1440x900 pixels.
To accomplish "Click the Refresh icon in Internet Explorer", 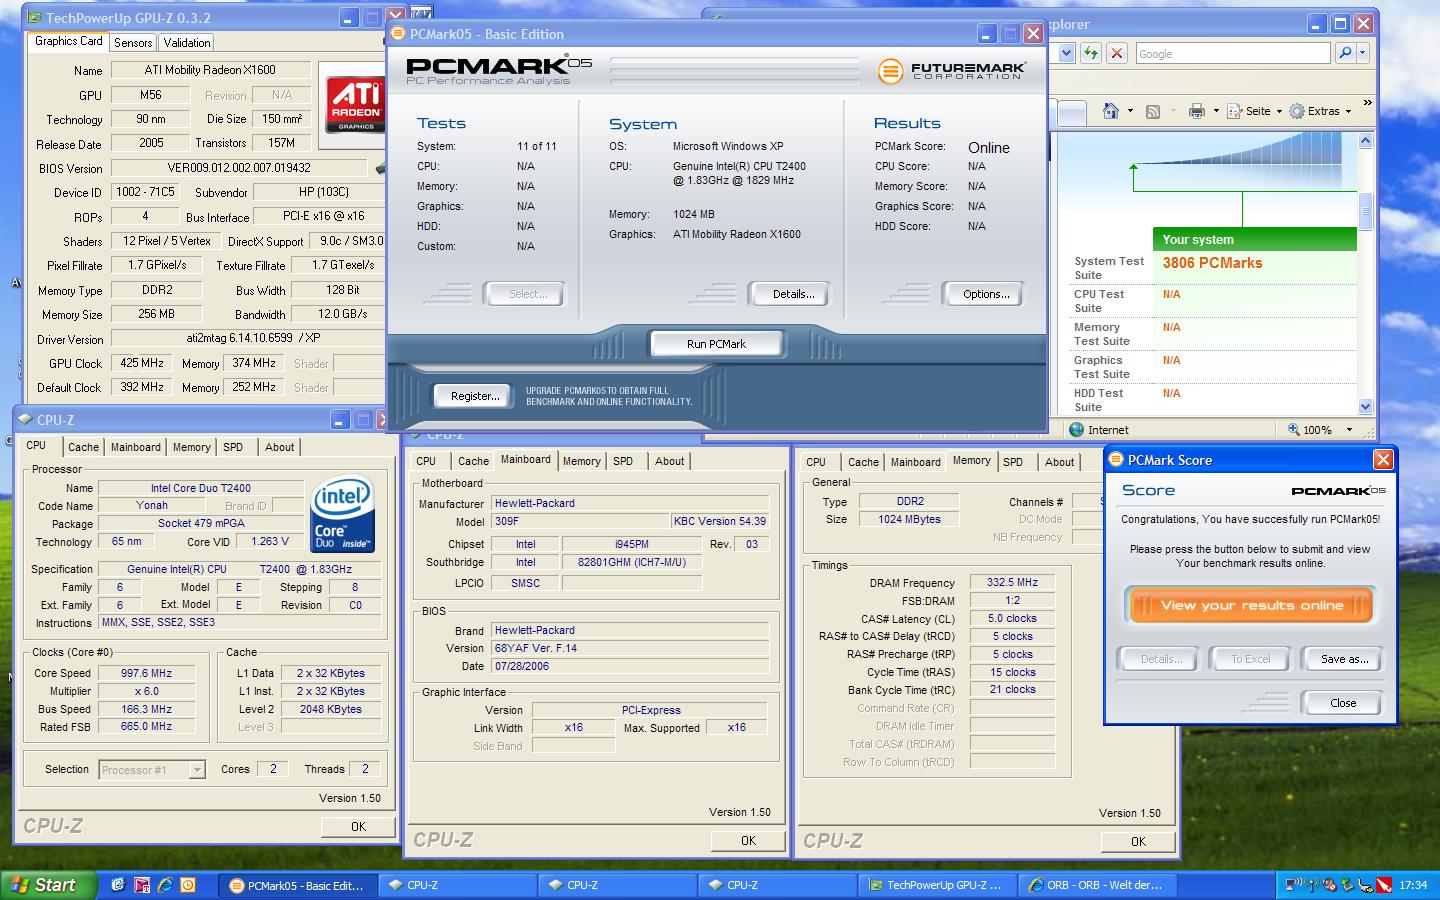I will pos(1091,53).
